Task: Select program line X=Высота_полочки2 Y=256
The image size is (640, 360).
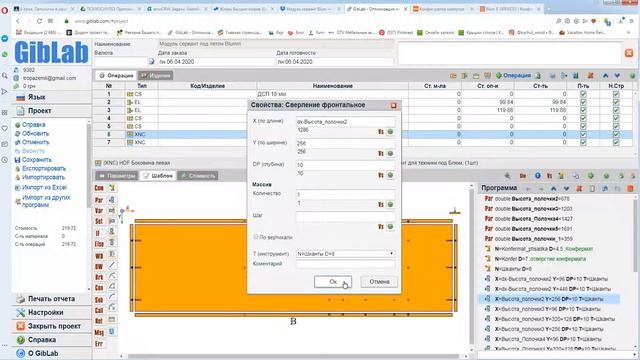Action: pos(549,299)
